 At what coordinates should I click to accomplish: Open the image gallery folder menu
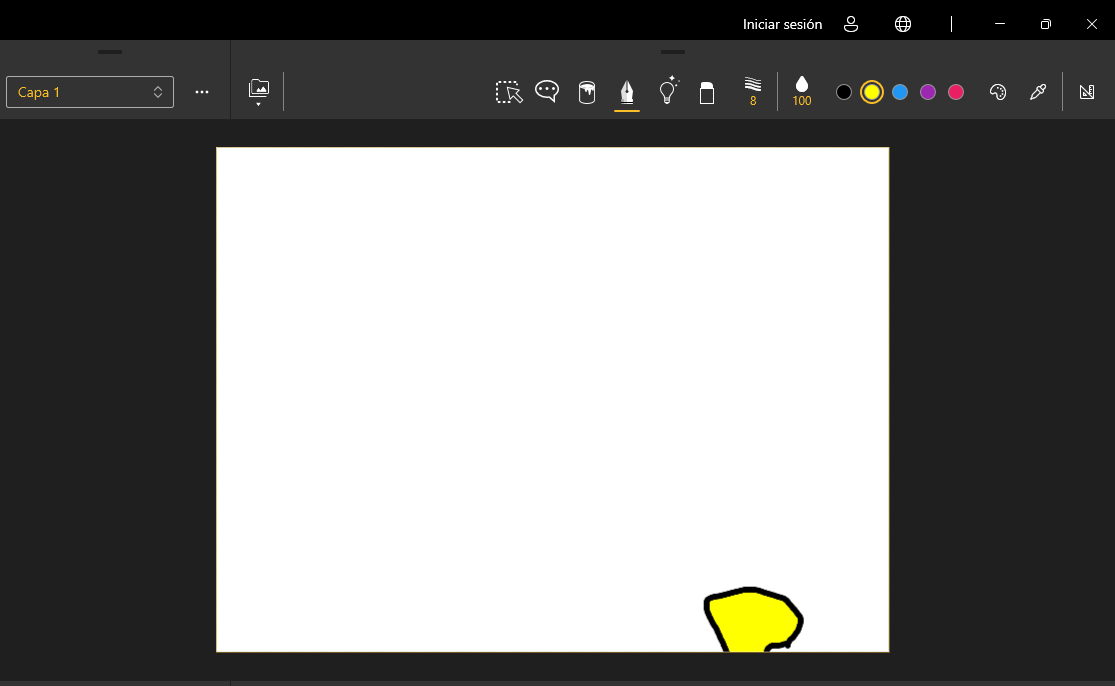point(259,92)
